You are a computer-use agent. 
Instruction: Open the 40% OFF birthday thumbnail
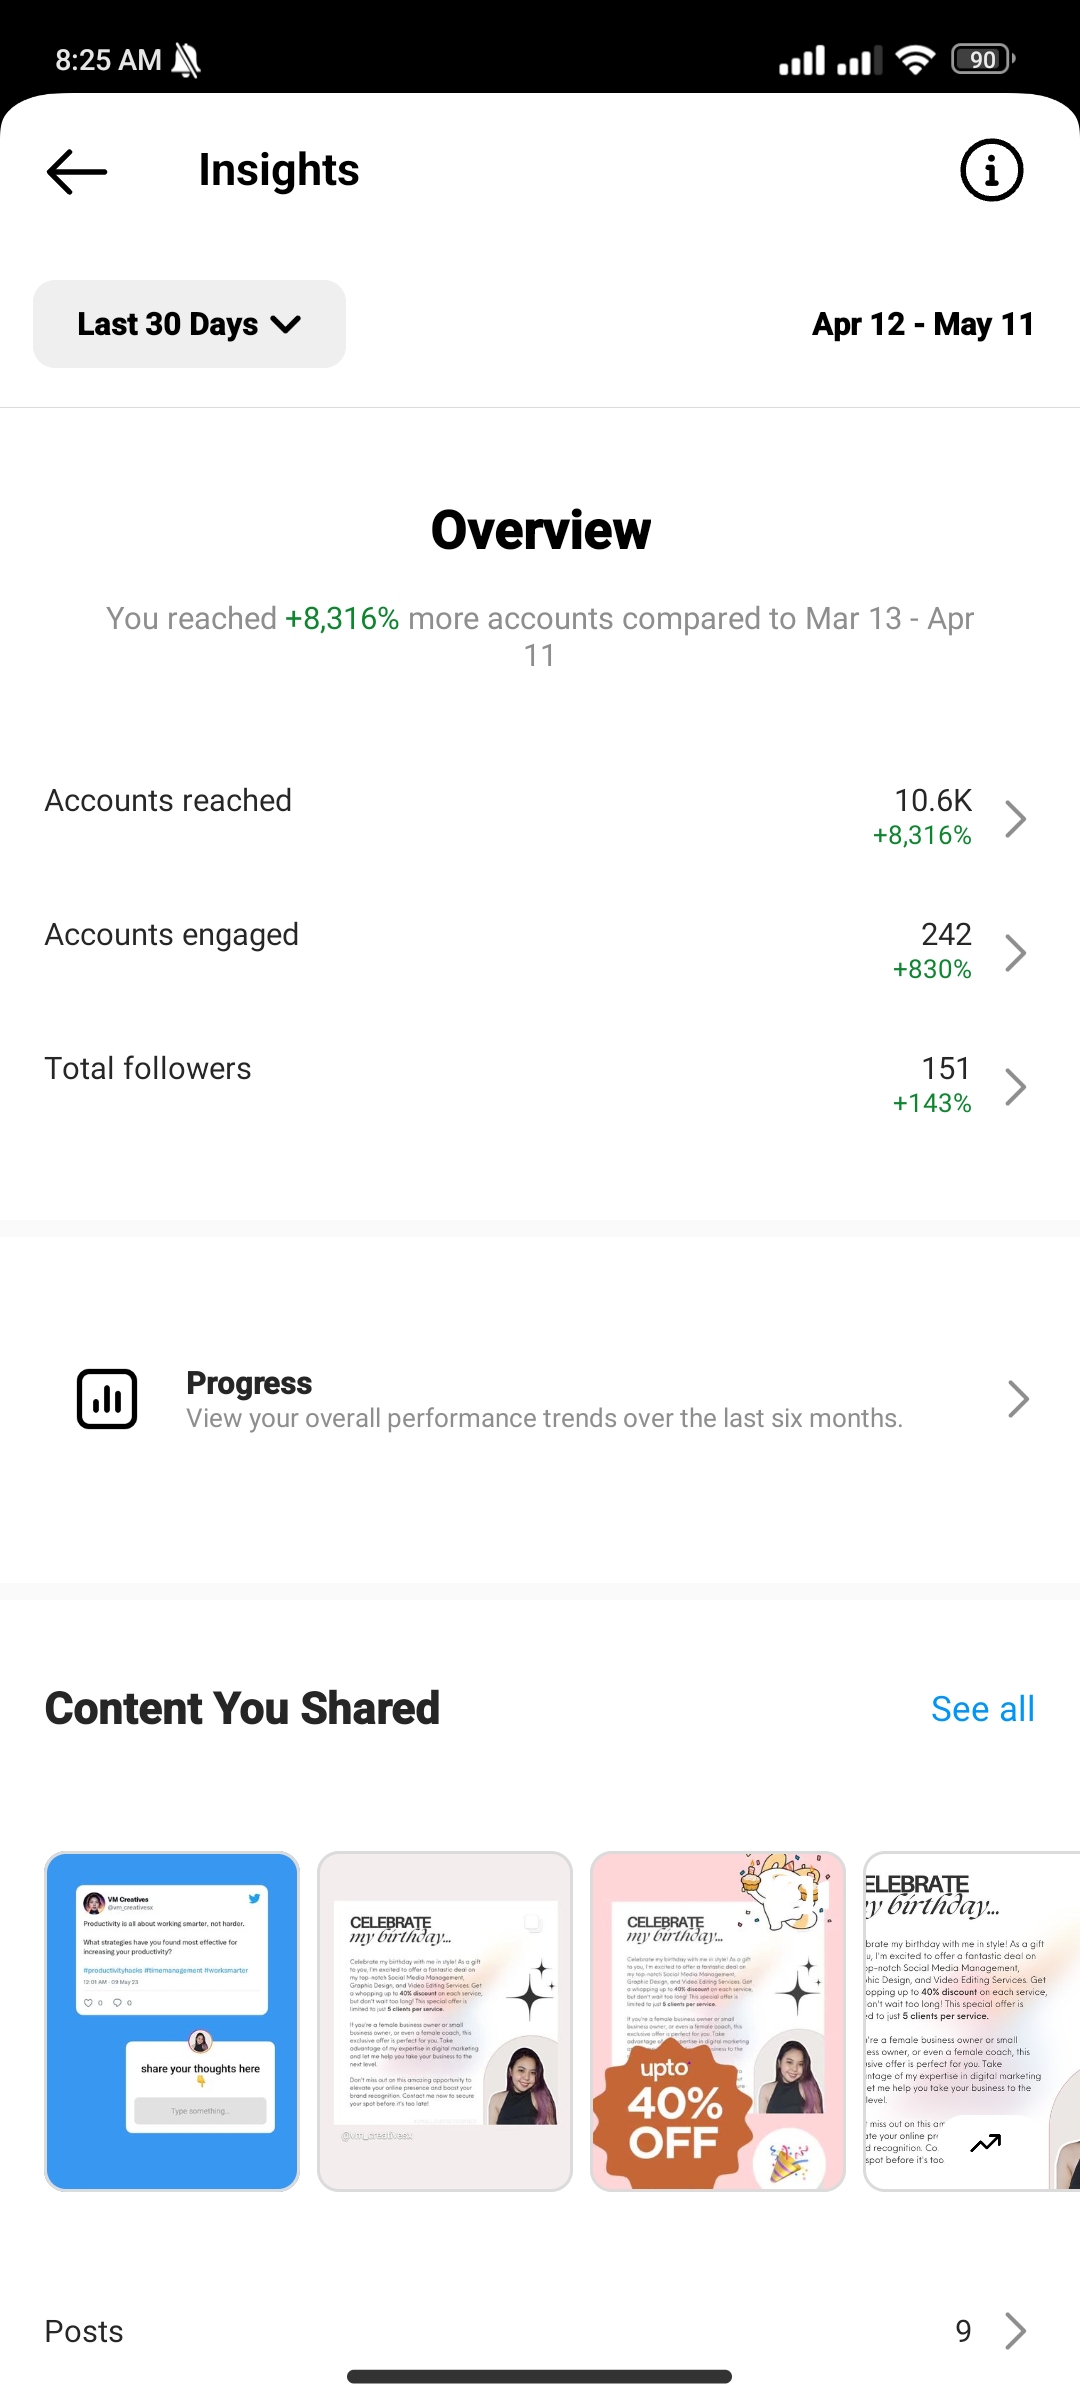718,2021
